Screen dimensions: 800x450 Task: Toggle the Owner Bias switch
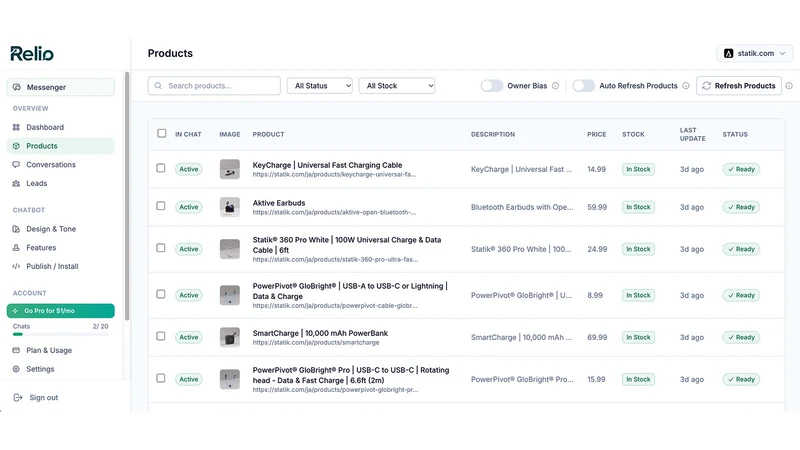tap(492, 86)
